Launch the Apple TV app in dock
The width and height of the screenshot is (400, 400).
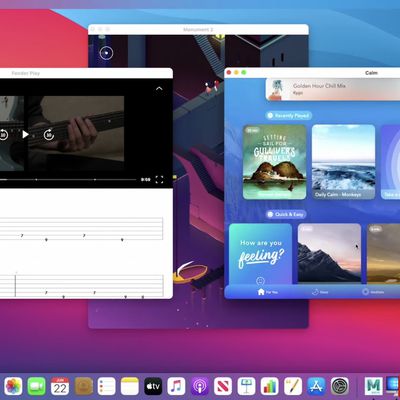pyautogui.click(x=153, y=386)
